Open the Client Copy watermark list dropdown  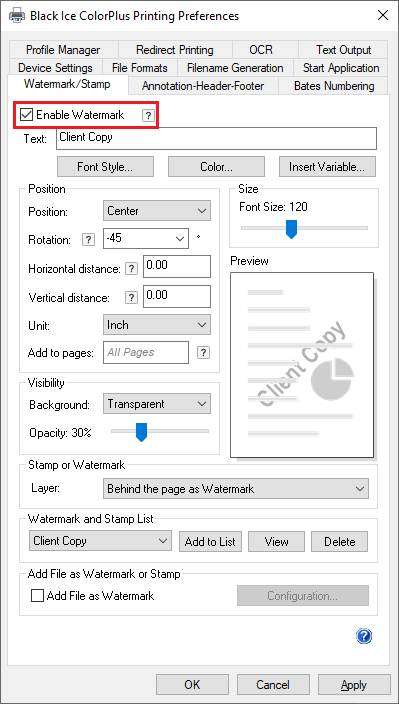(x=100, y=541)
